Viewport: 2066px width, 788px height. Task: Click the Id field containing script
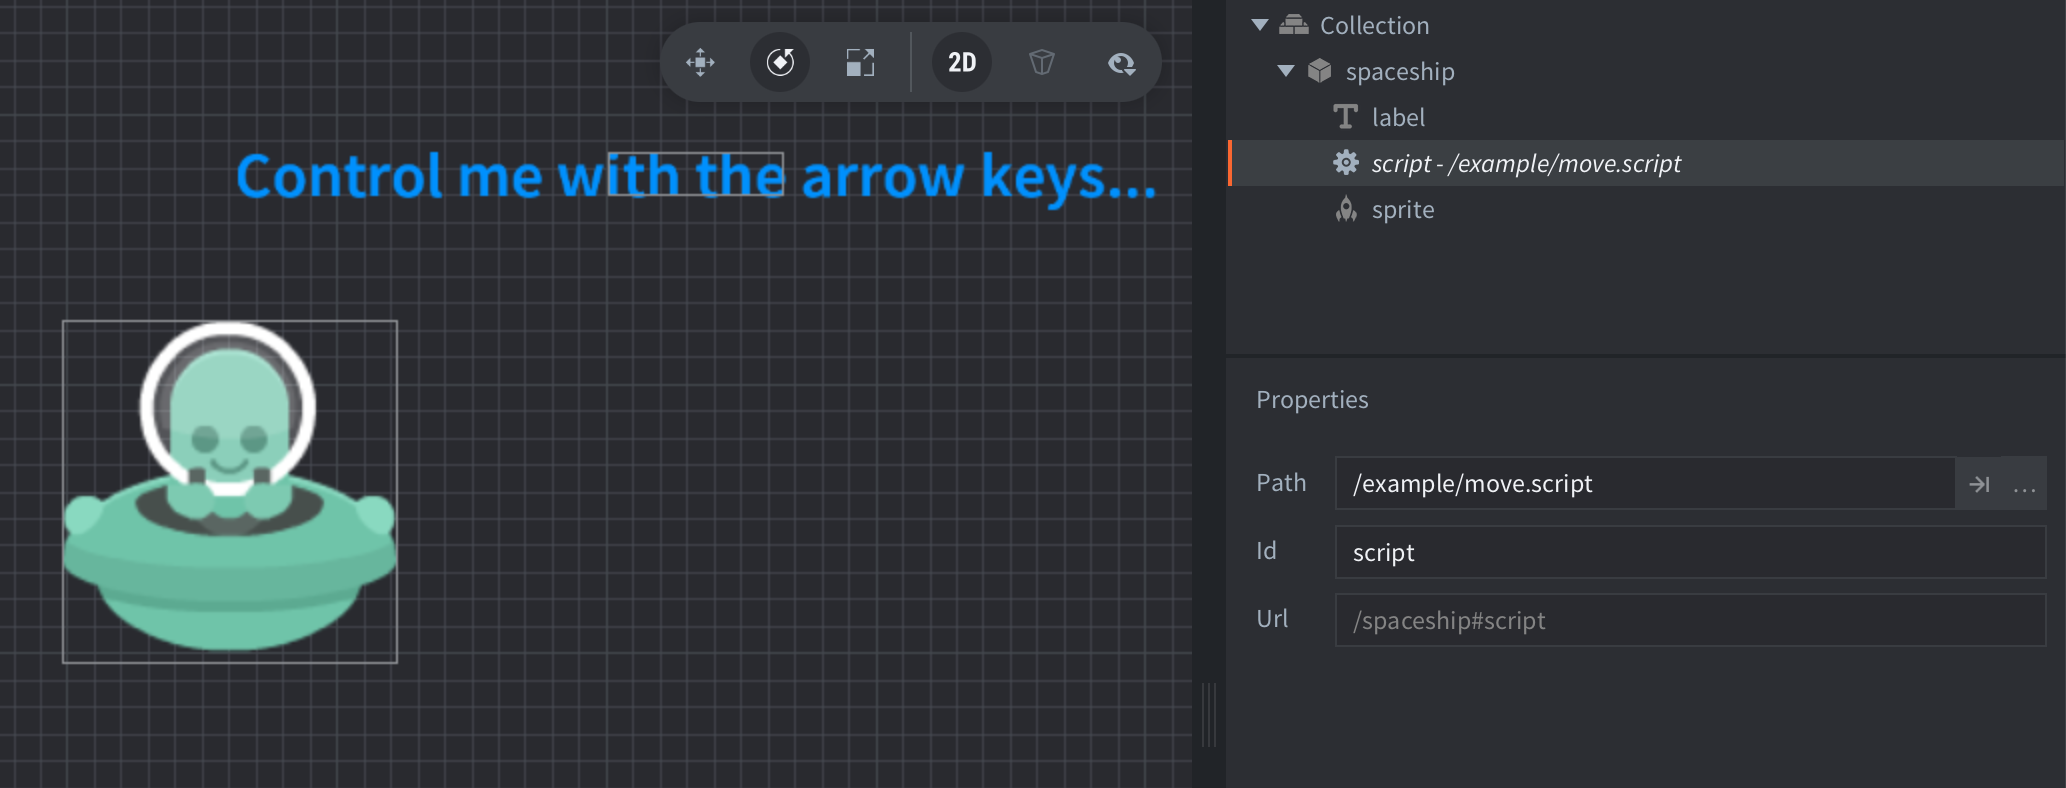coord(1690,552)
